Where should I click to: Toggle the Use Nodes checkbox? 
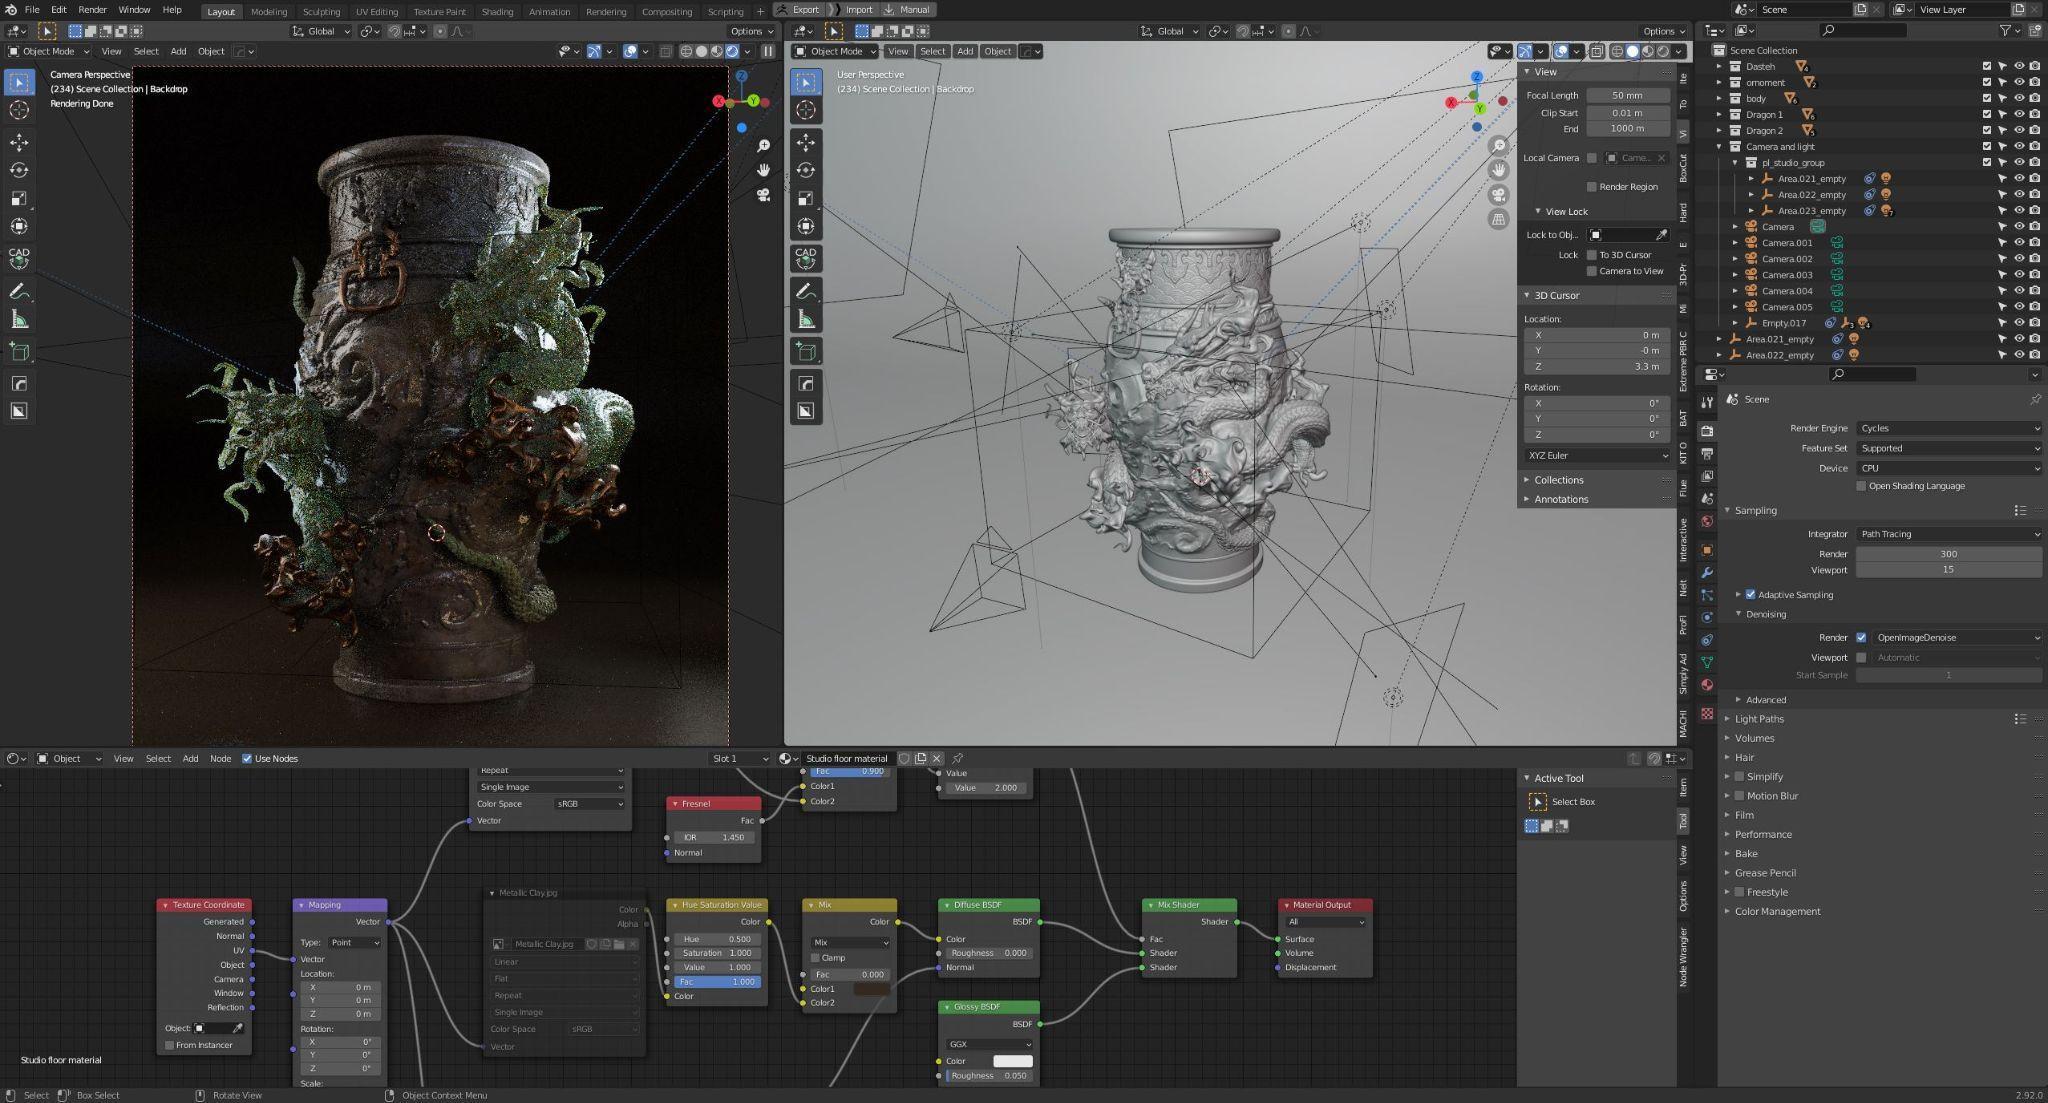point(247,759)
